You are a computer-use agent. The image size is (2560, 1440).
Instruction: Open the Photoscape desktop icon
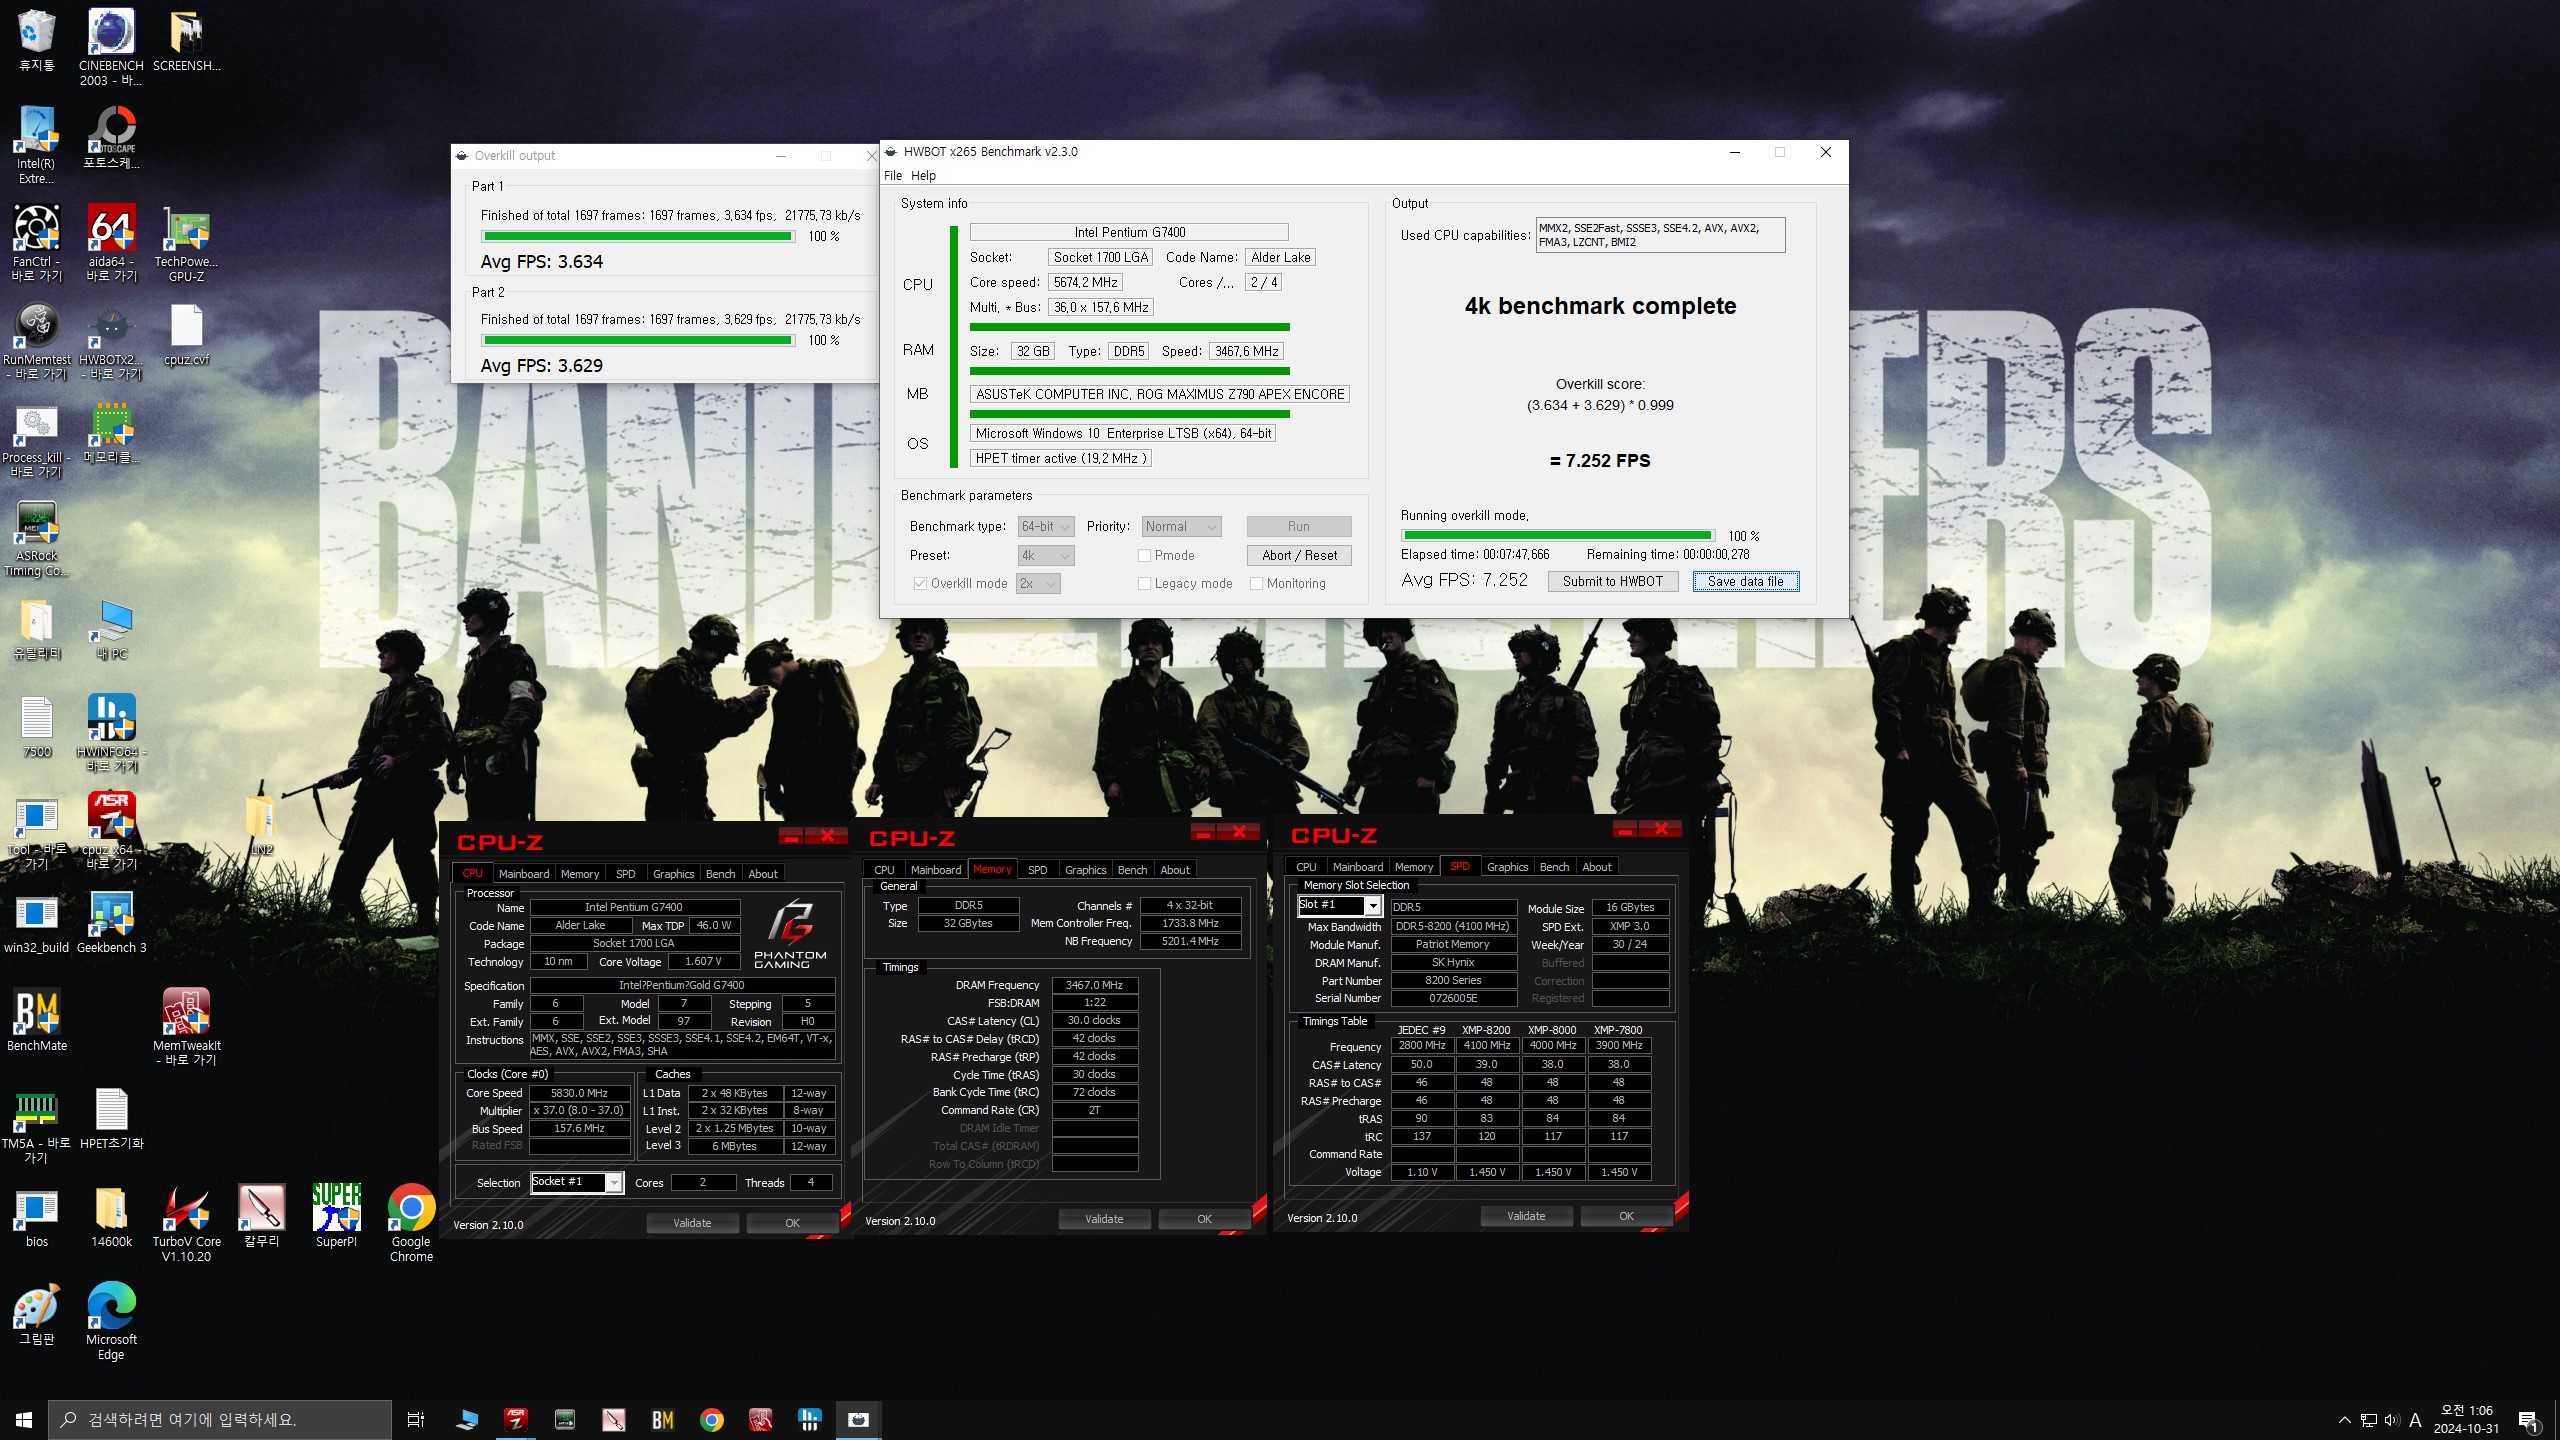(111, 138)
